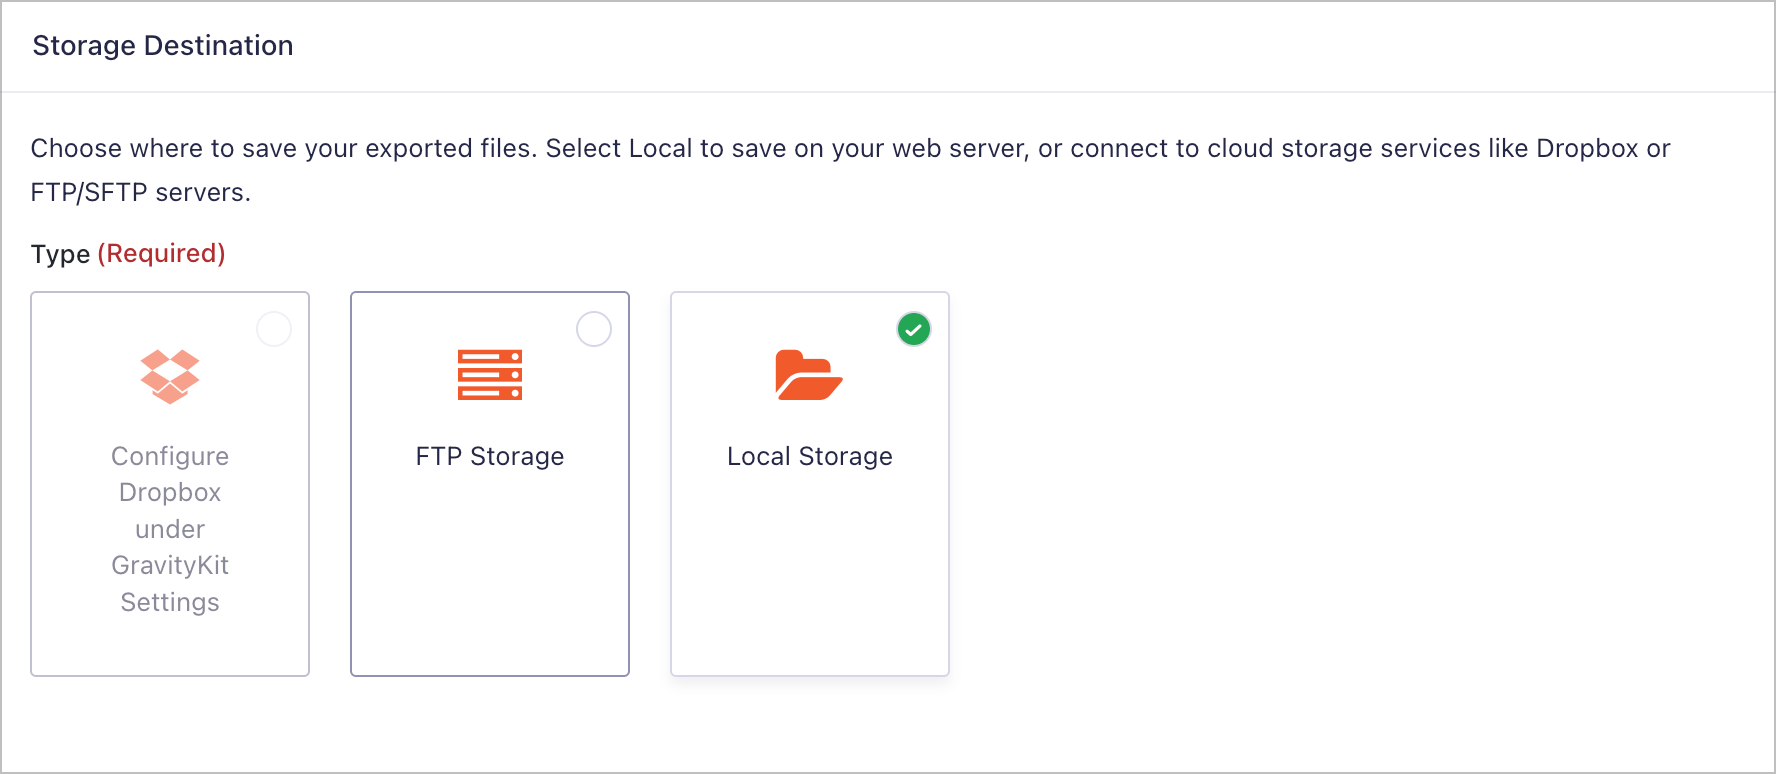1776x774 pixels.
Task: Select the Dropbox radio button
Action: [274, 329]
